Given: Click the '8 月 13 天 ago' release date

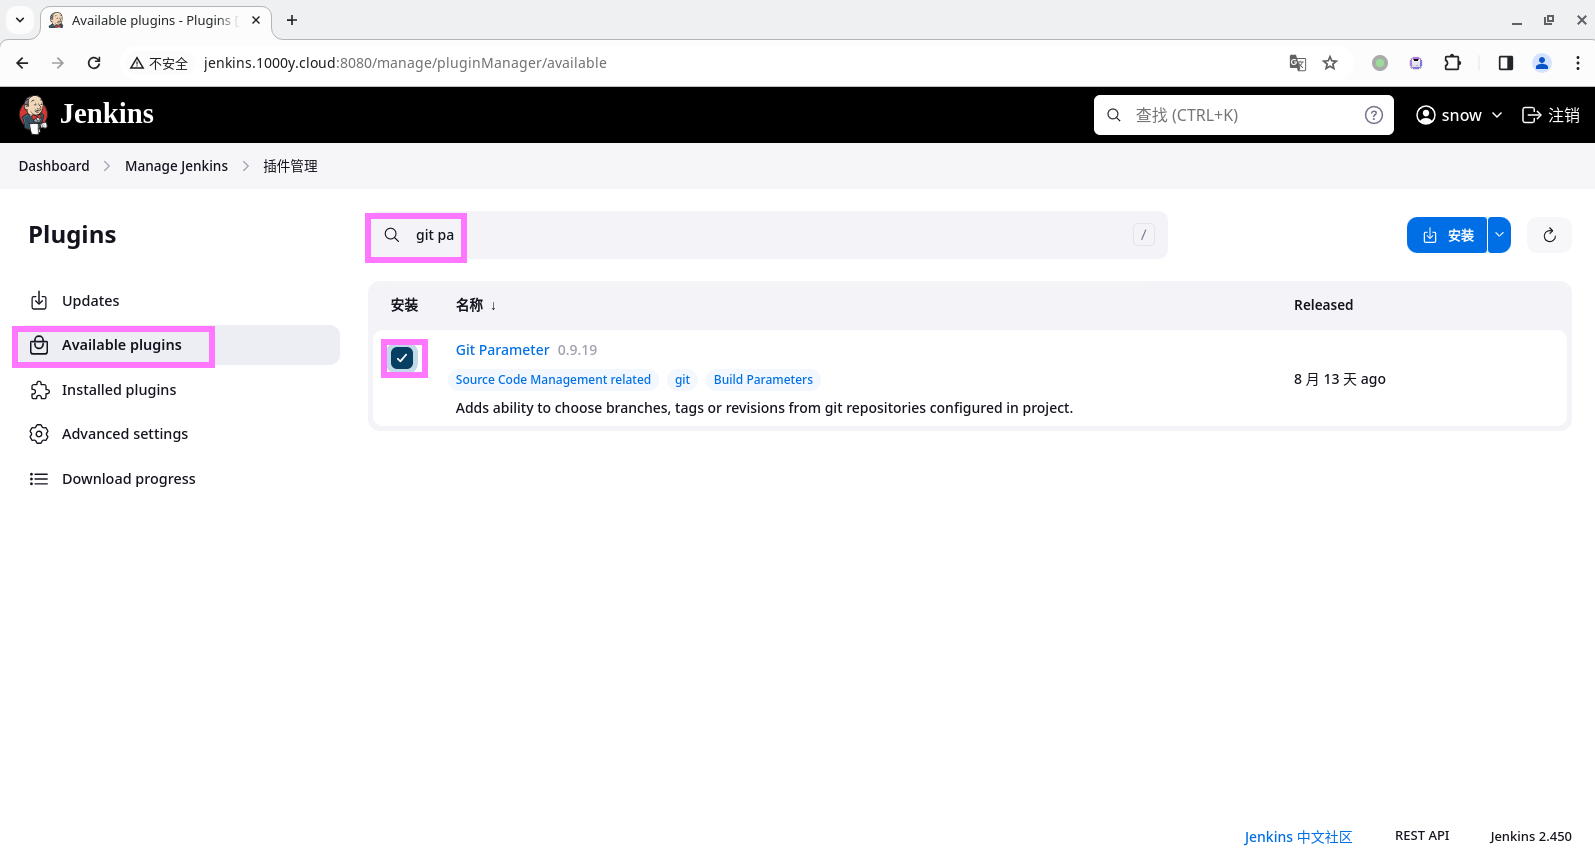Looking at the screenshot, I should pyautogui.click(x=1339, y=379).
